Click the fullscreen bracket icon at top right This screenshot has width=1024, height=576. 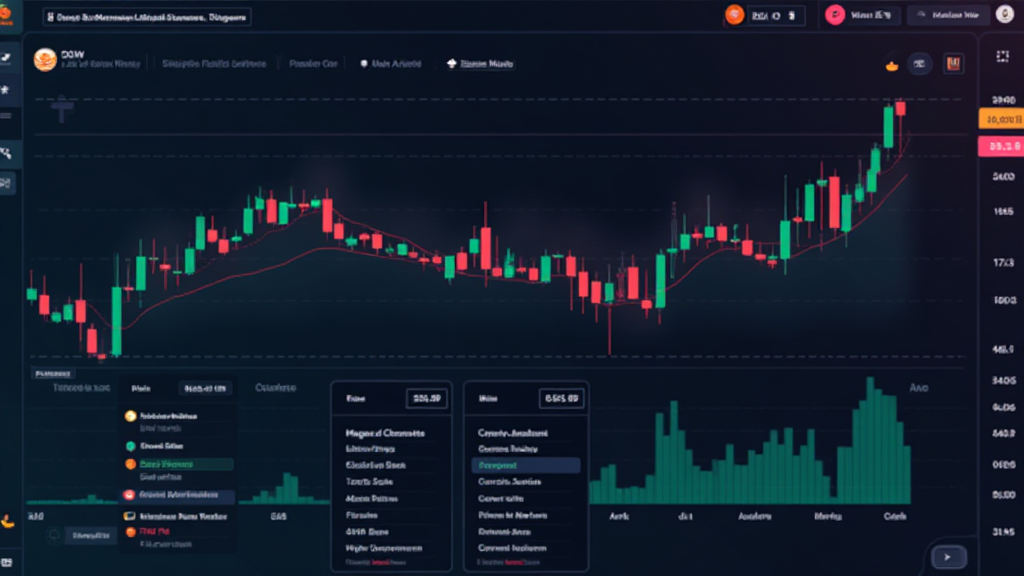(x=1003, y=57)
